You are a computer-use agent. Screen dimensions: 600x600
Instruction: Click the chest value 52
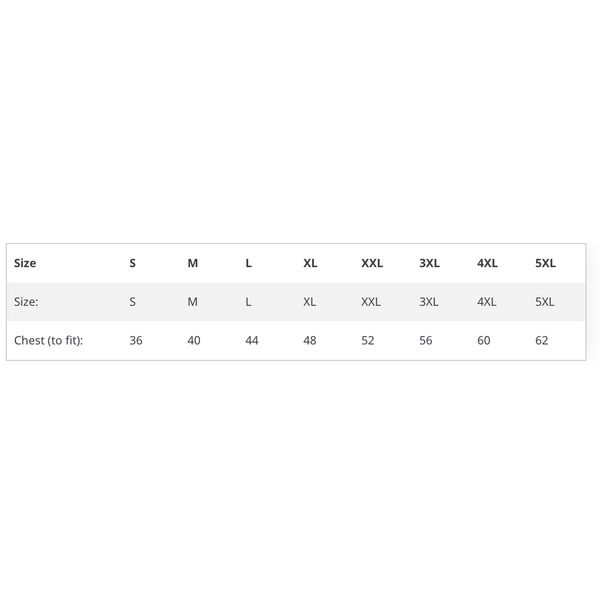tap(368, 340)
